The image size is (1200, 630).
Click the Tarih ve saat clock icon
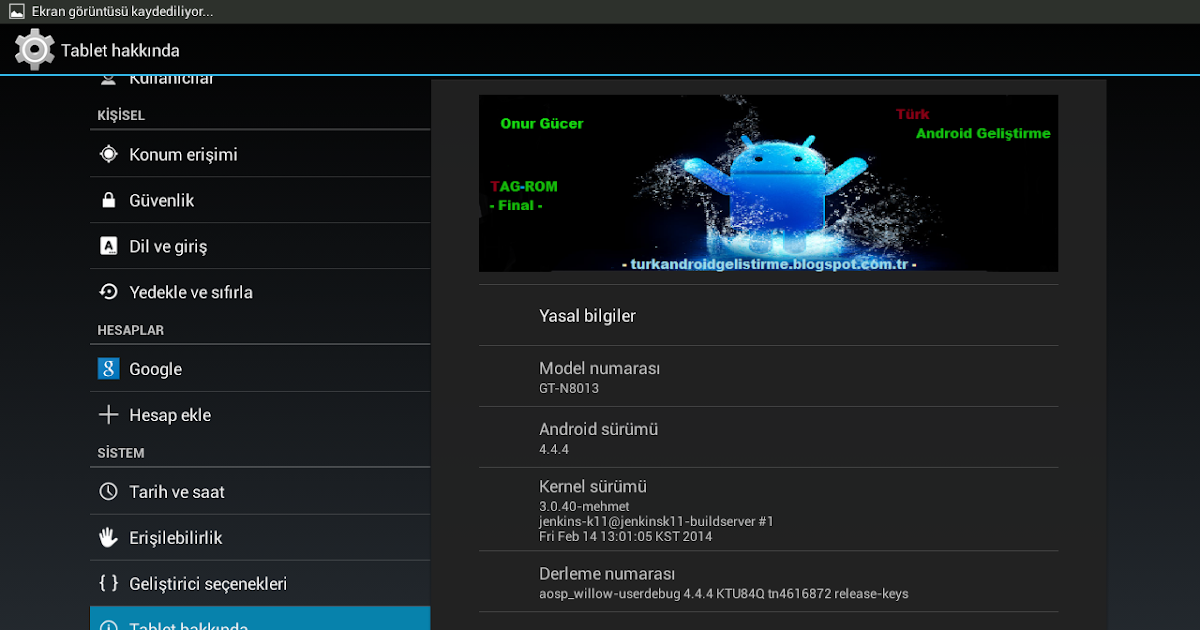[109, 492]
